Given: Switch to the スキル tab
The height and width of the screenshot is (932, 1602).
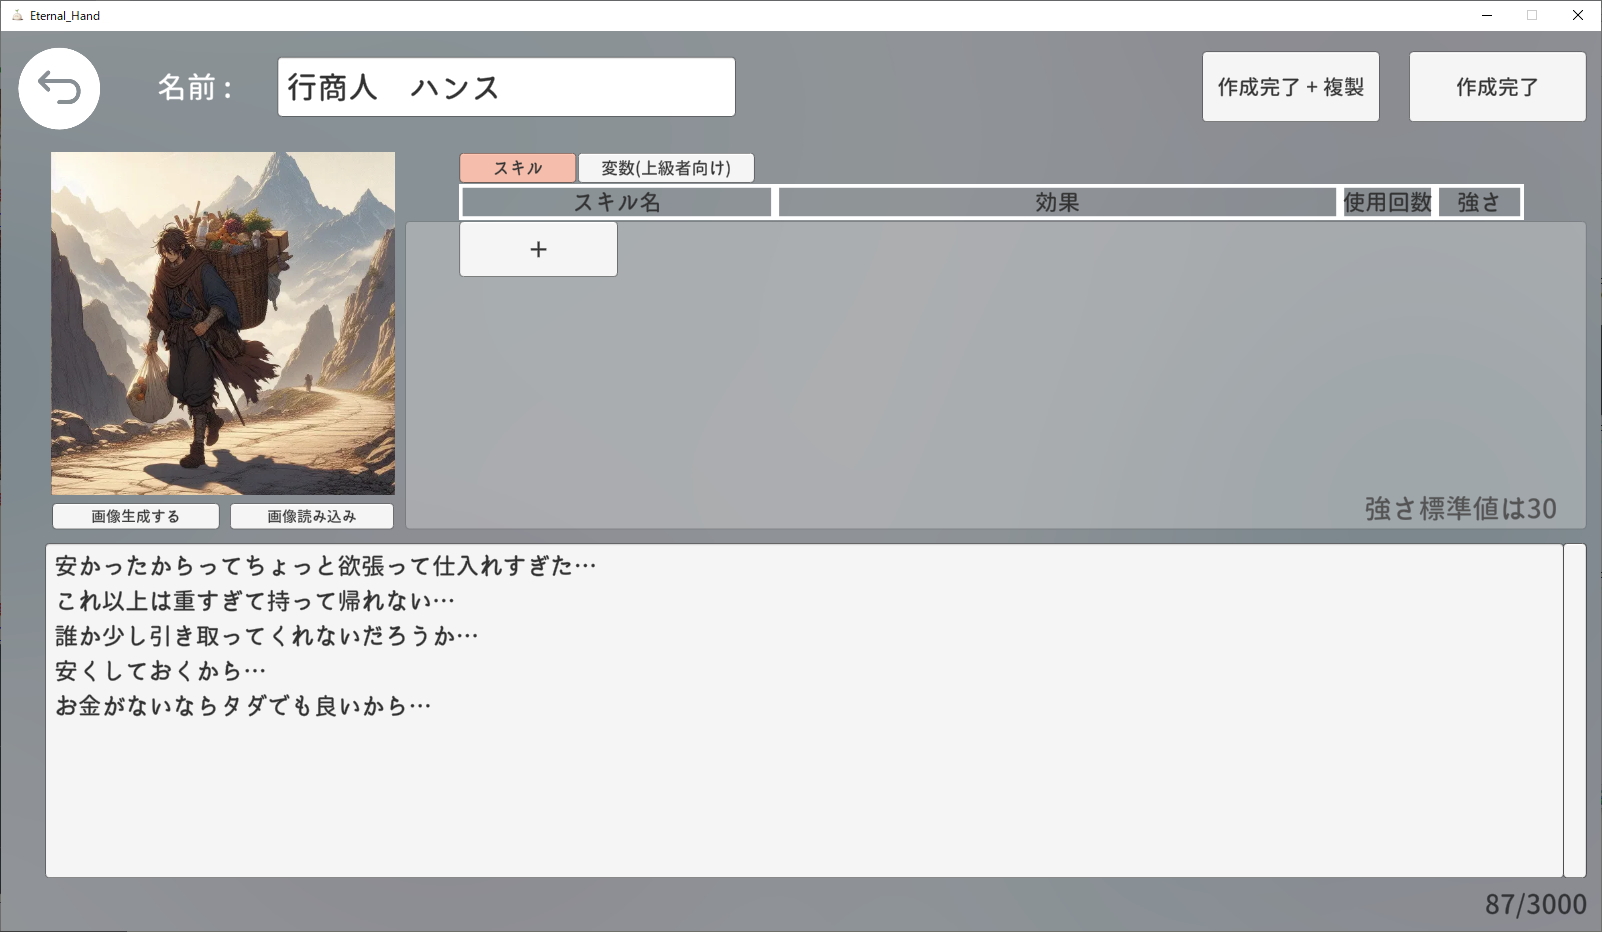Looking at the screenshot, I should [x=517, y=168].
